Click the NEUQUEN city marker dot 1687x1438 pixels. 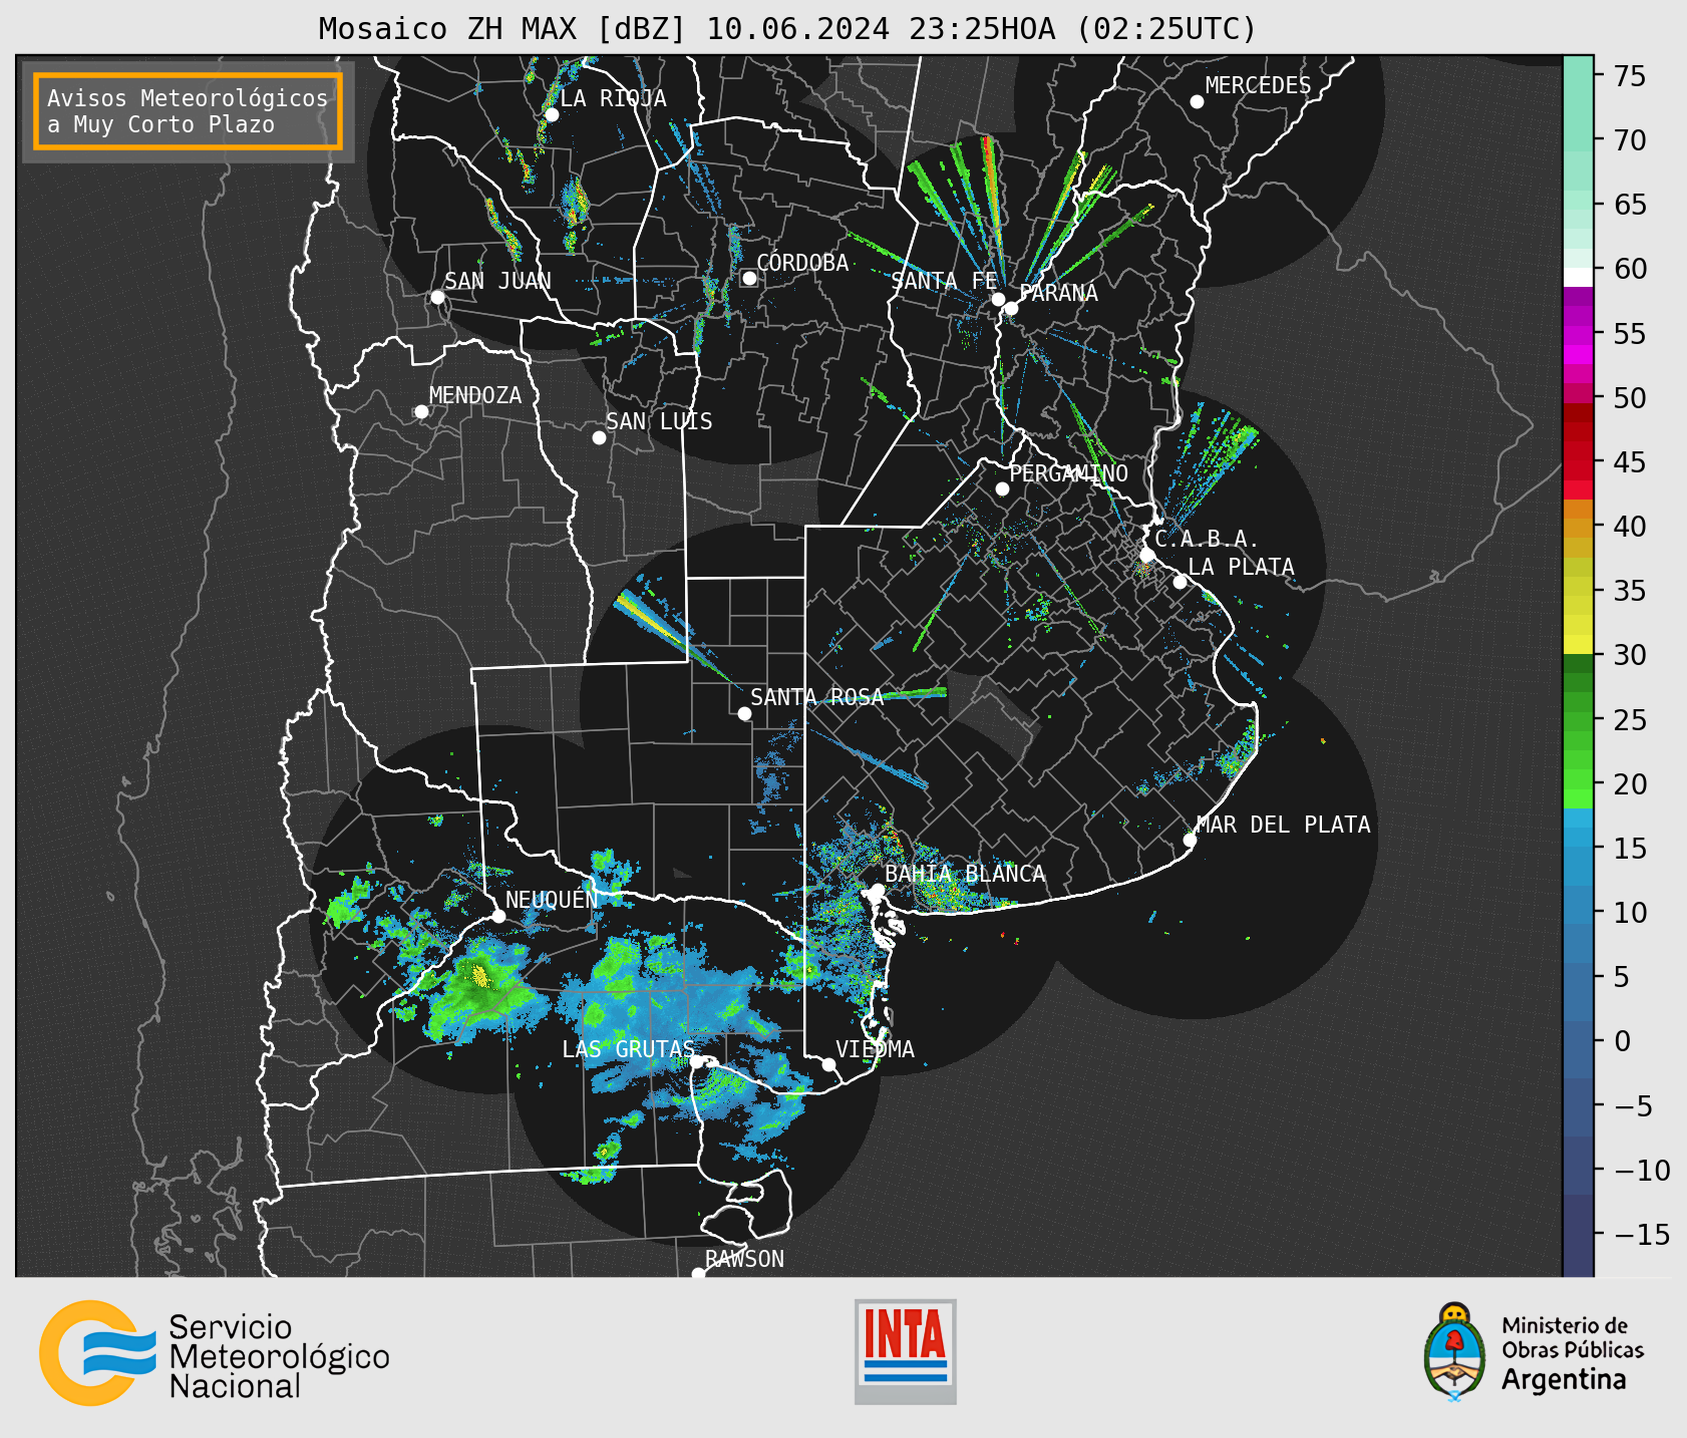498,916
